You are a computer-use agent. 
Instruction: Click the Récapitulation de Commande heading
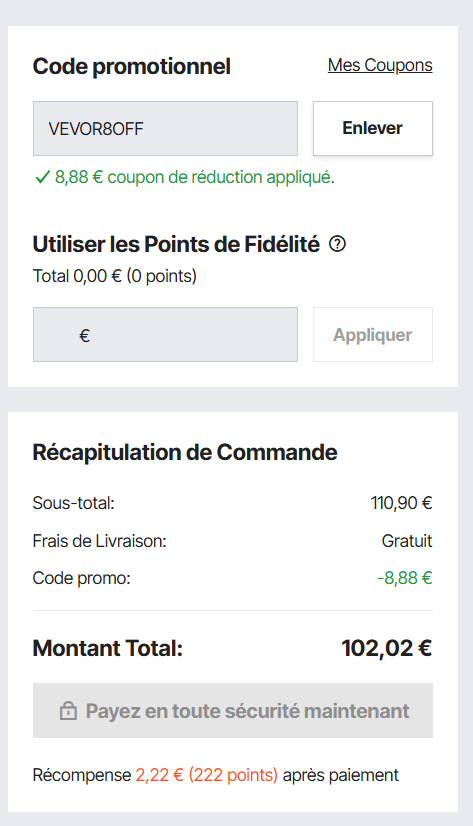coord(185,453)
